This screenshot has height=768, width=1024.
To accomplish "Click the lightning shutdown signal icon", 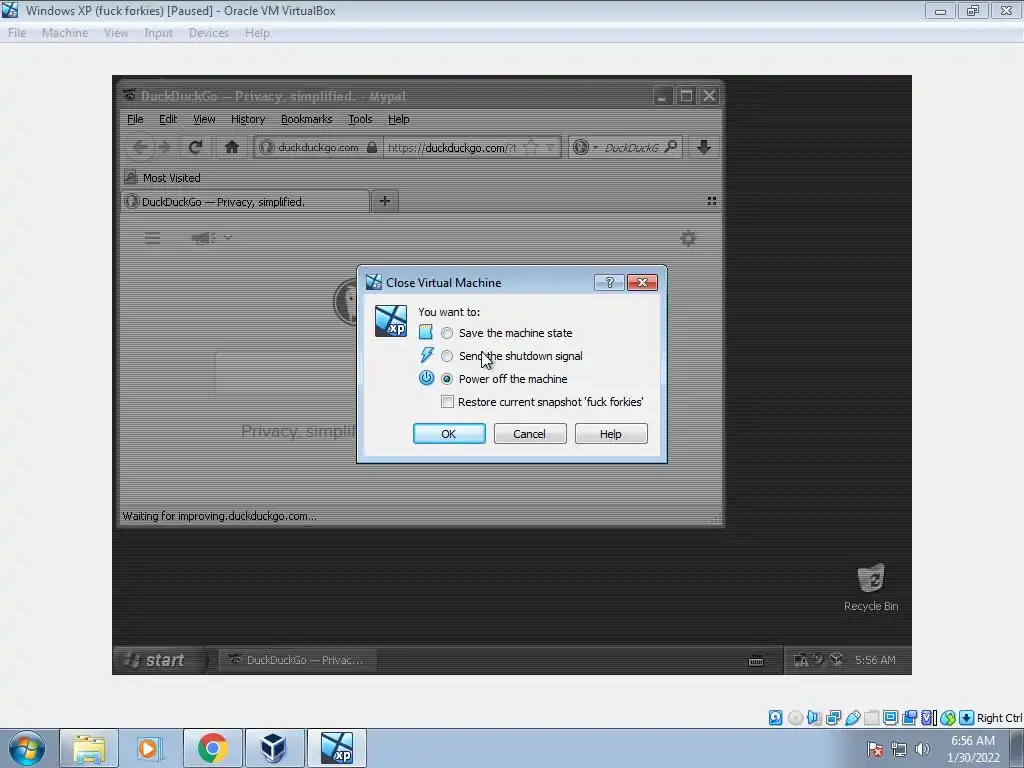I will coord(426,355).
